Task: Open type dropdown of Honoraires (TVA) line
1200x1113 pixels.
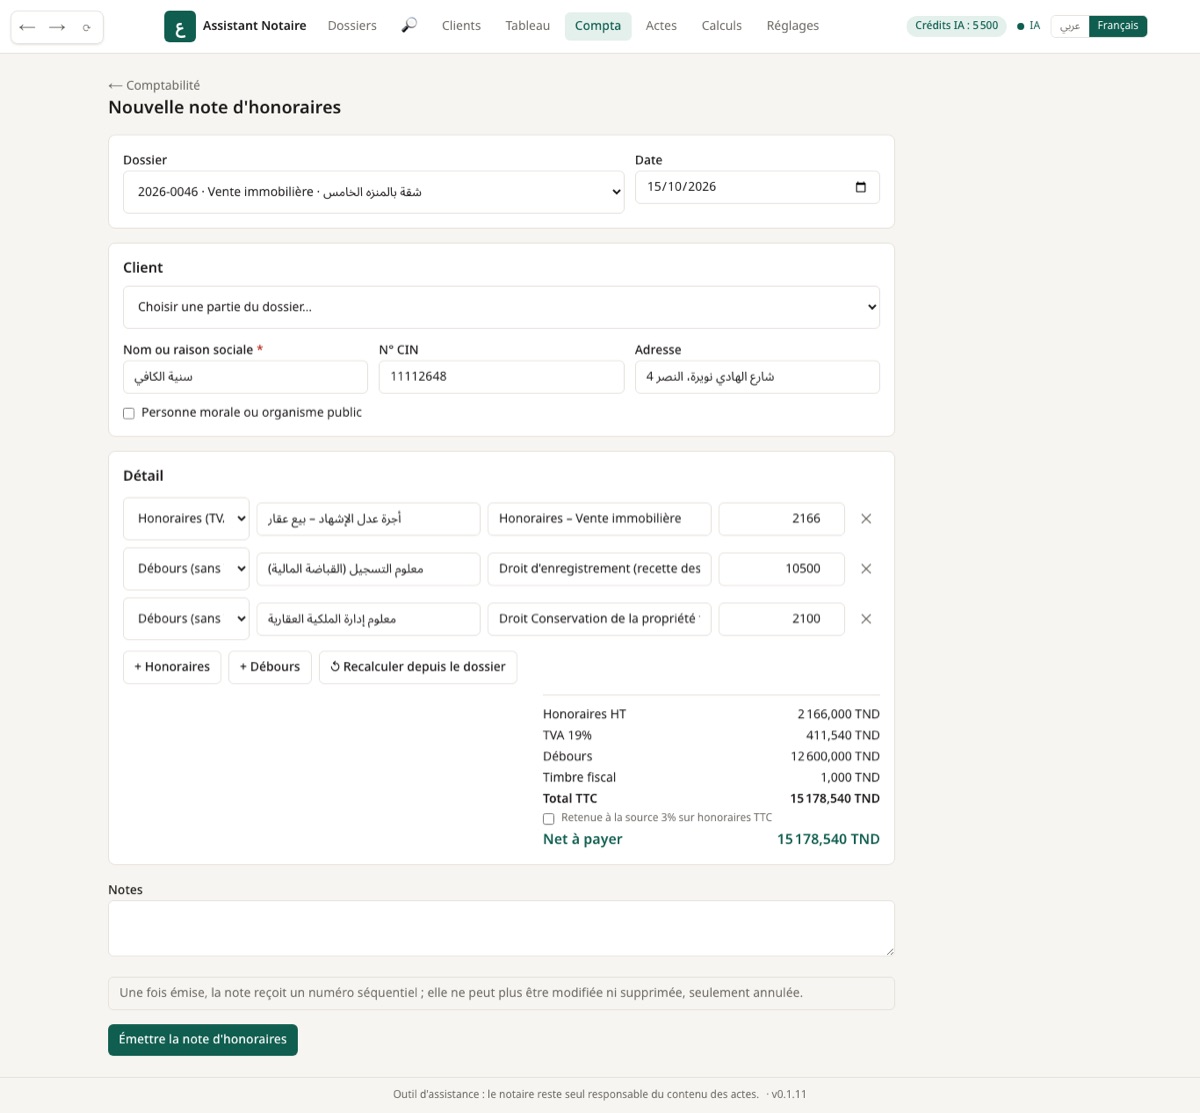Action: [186, 518]
